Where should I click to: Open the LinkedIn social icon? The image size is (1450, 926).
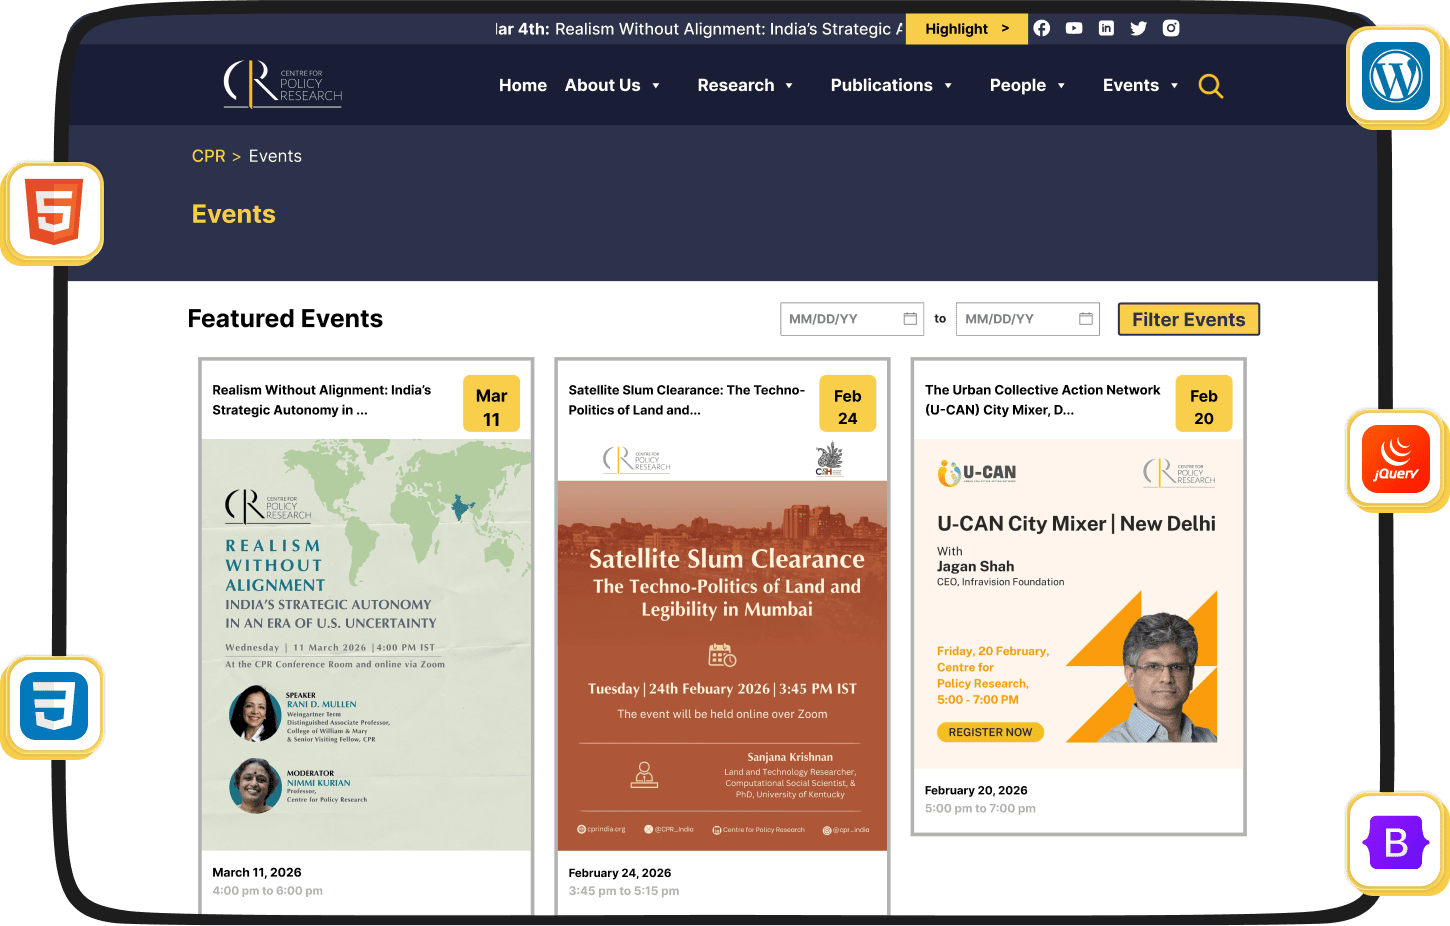(x=1106, y=28)
